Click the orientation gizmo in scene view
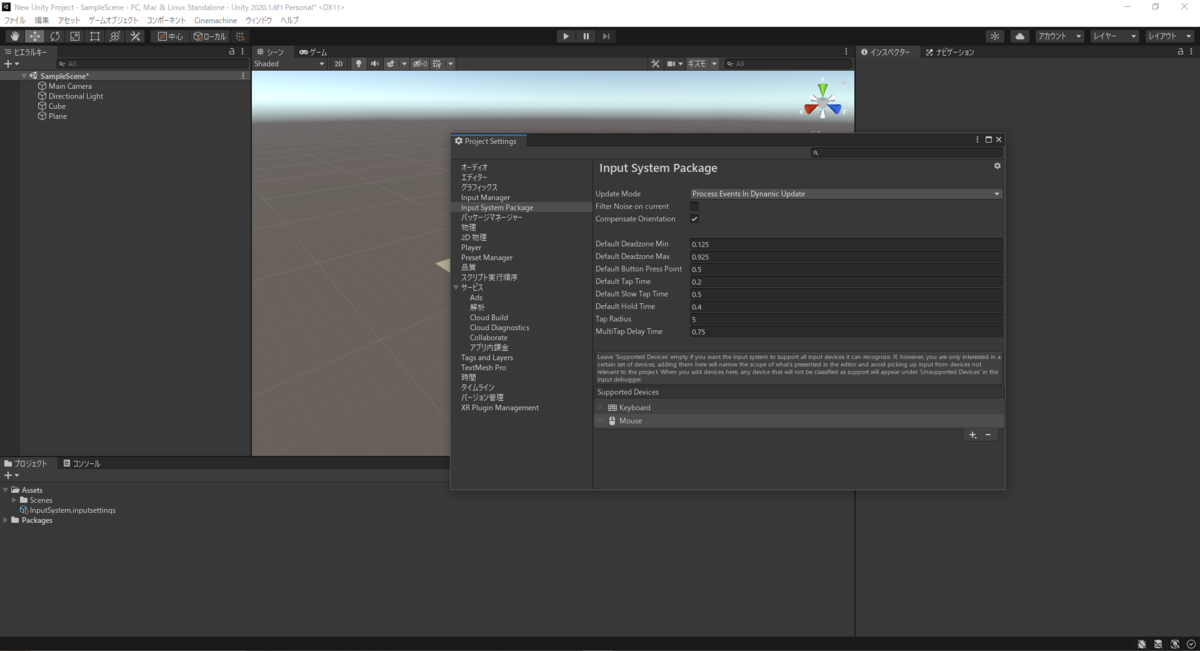 pos(822,101)
